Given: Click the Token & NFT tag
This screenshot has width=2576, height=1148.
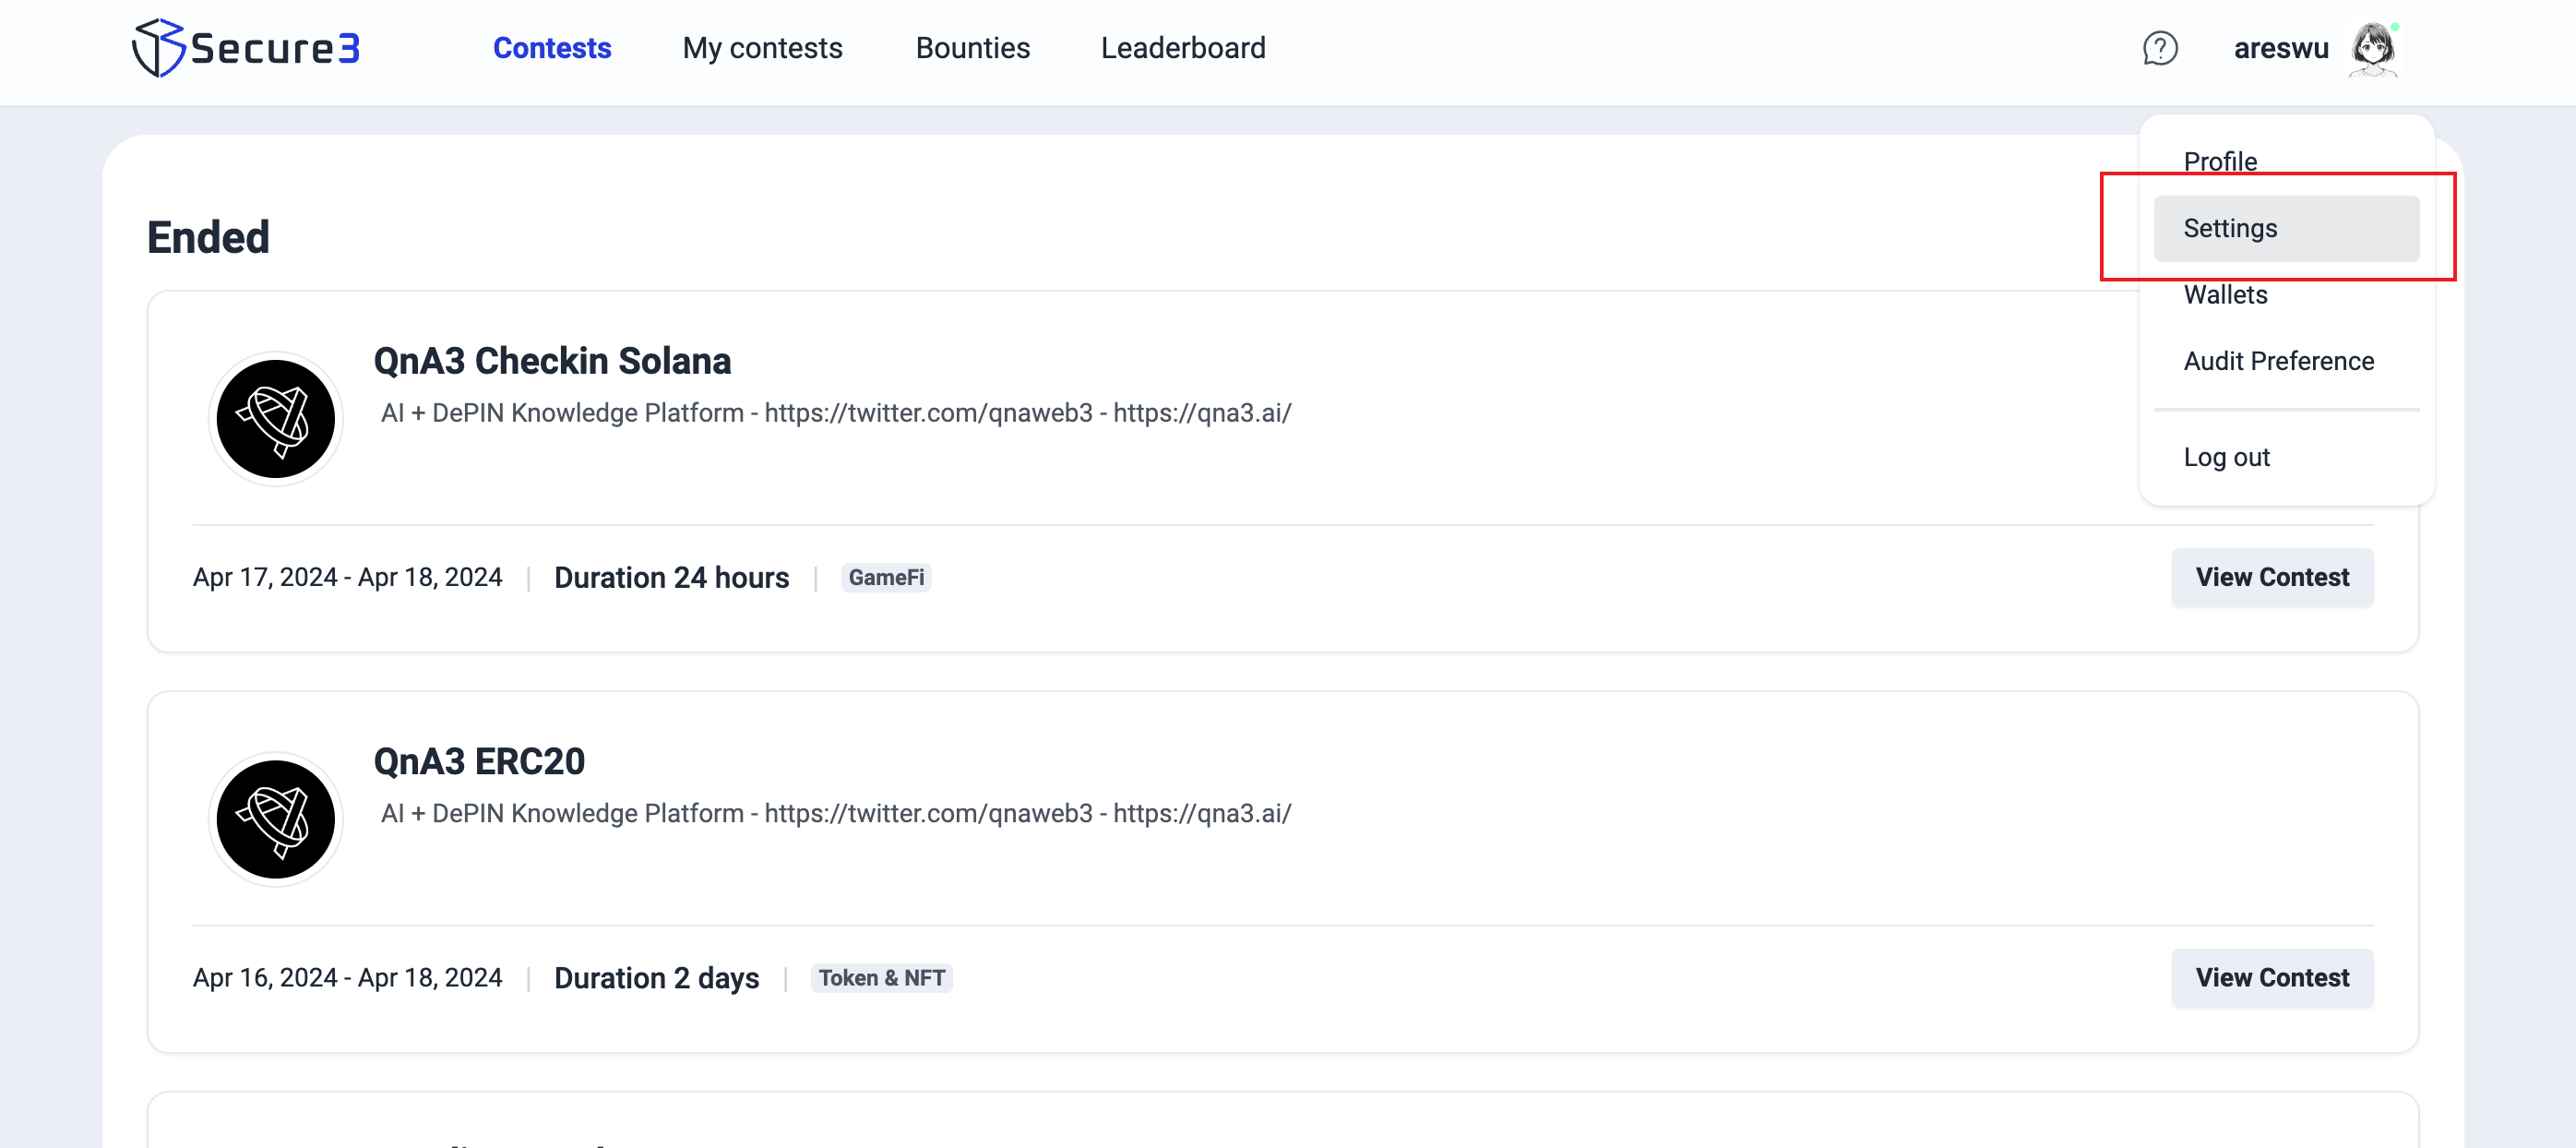Looking at the screenshot, I should (880, 977).
